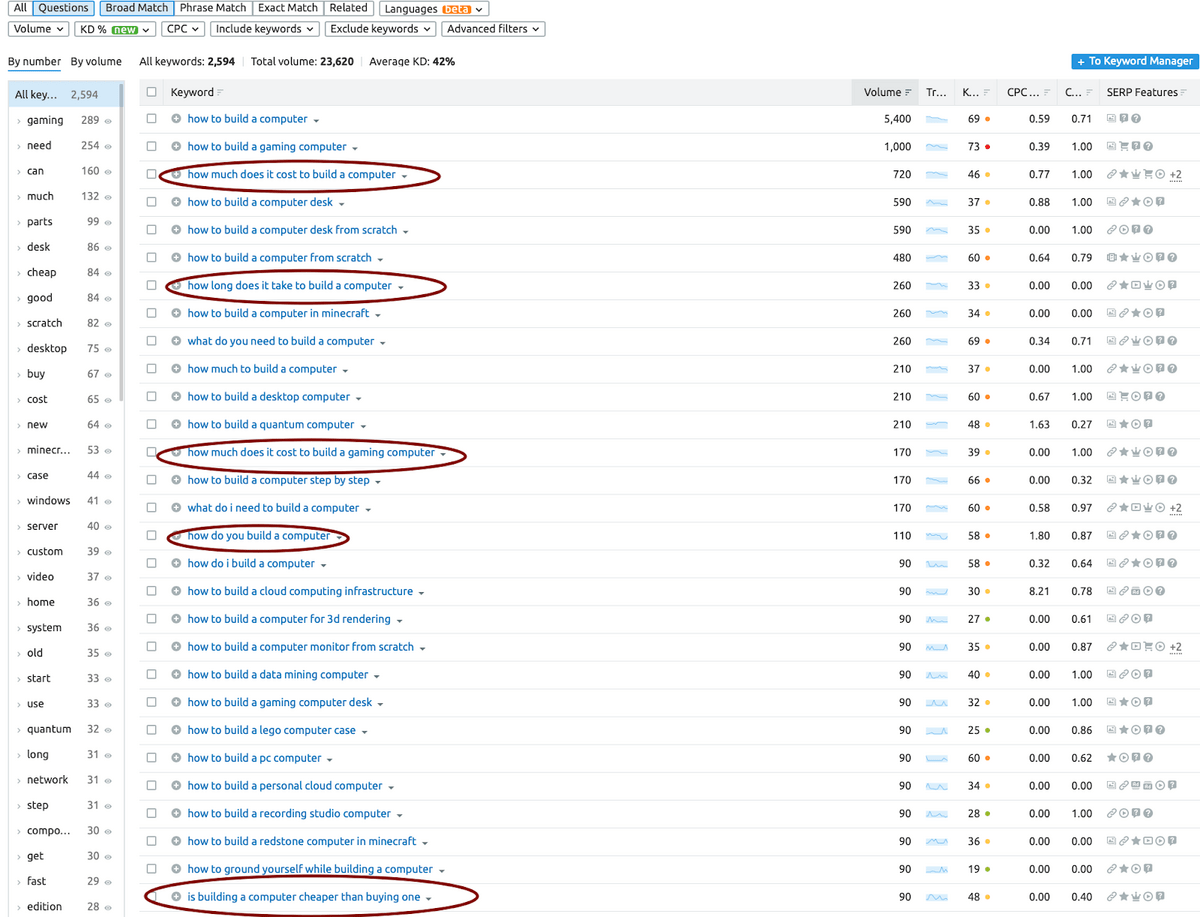This screenshot has width=1200, height=917.
Task: Check box for 'how to build a computer desk from scratch'
Action: coord(152,230)
